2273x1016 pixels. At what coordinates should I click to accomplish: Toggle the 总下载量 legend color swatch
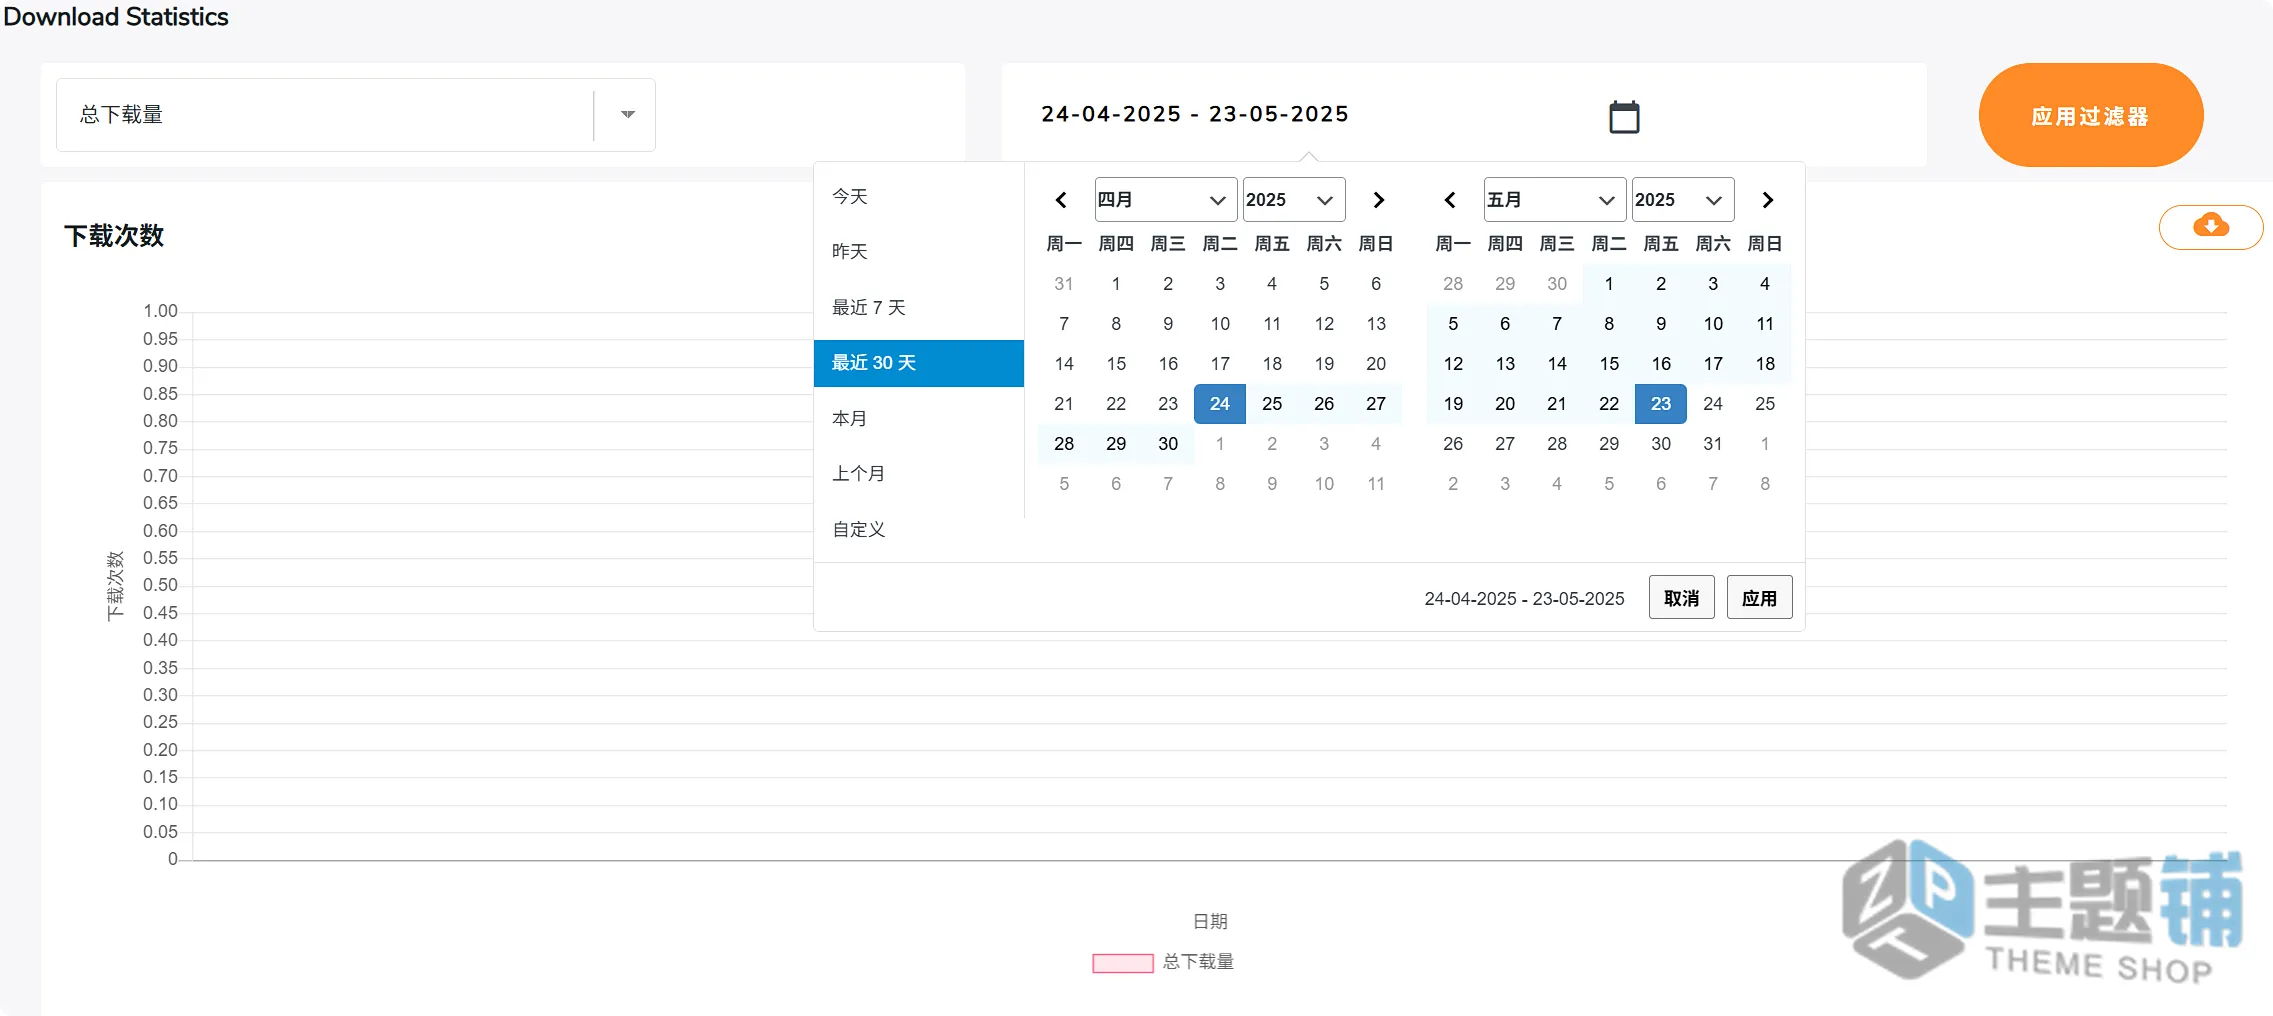point(1123,963)
